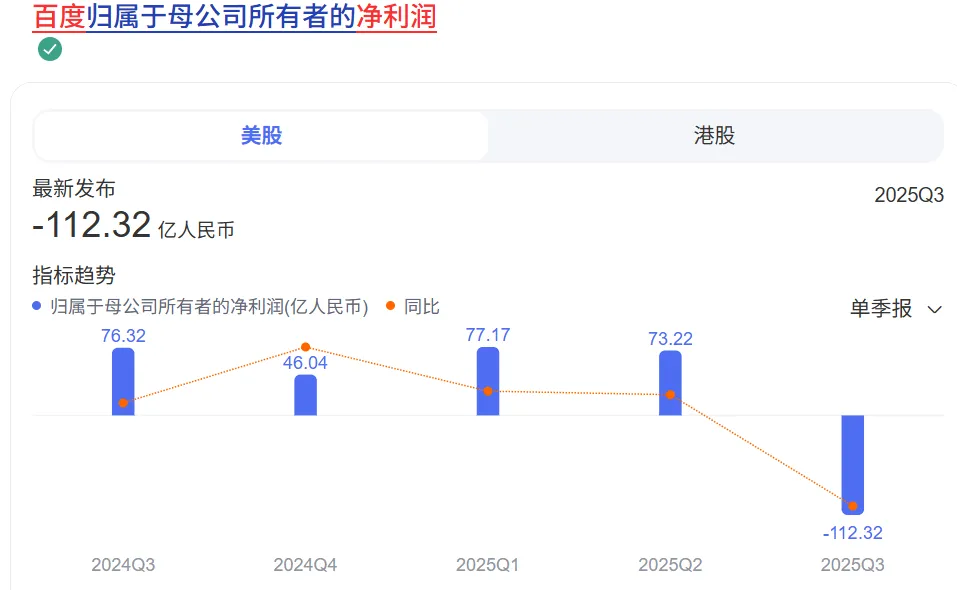Click the -112.32 value below the bar
The height and width of the screenshot is (590, 957).
coord(853,533)
